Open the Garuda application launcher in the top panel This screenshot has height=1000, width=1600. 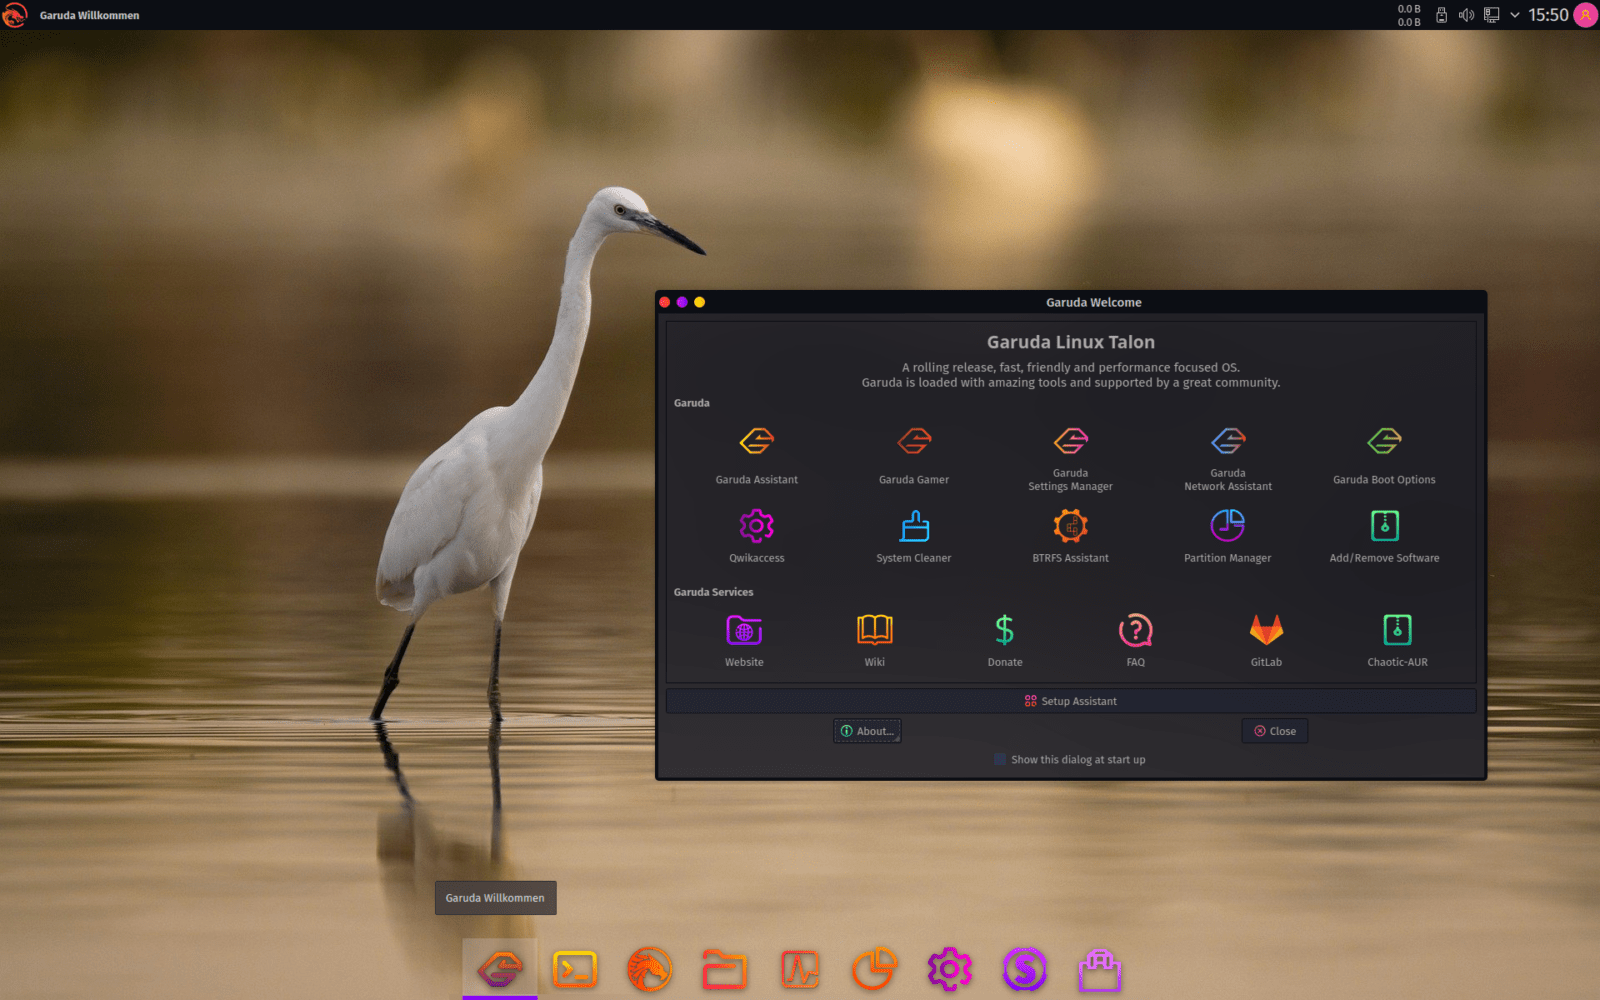click(x=15, y=15)
